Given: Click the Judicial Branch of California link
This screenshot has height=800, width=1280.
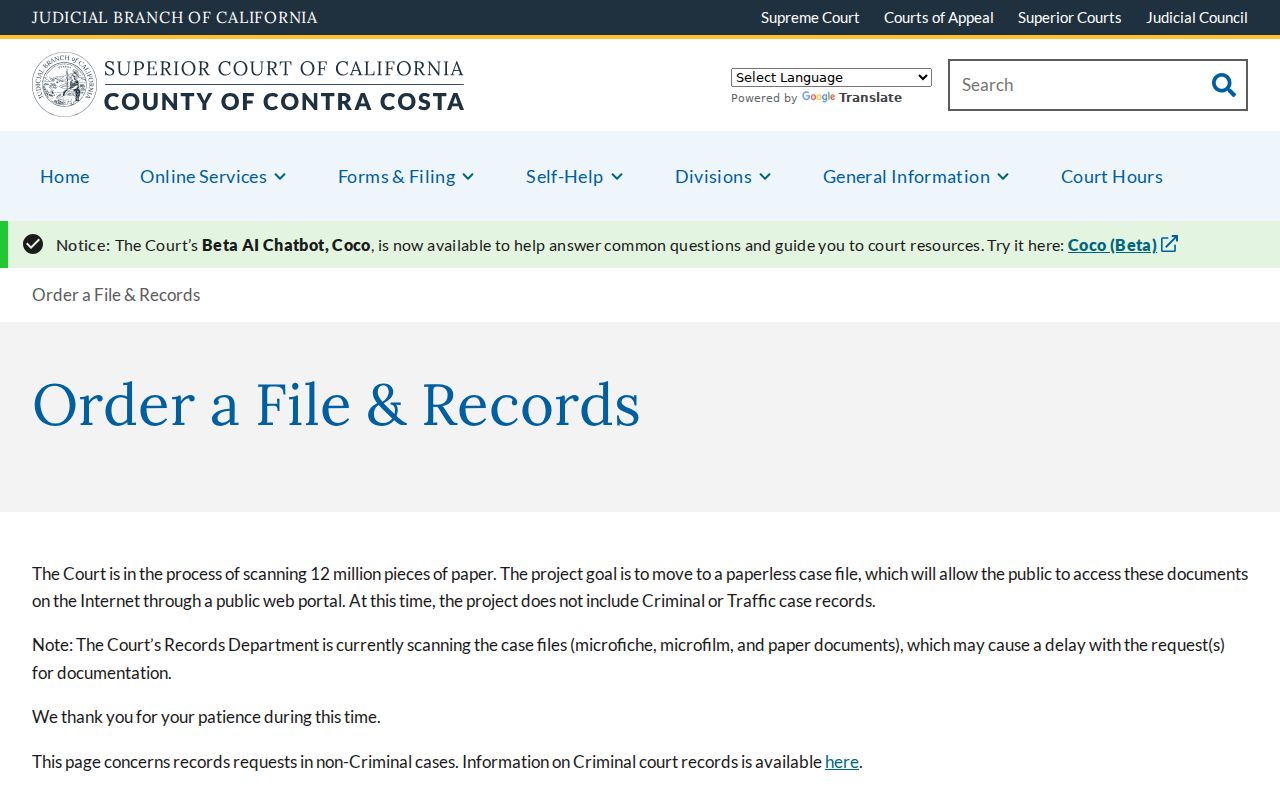Looking at the screenshot, I should pyautogui.click(x=175, y=17).
